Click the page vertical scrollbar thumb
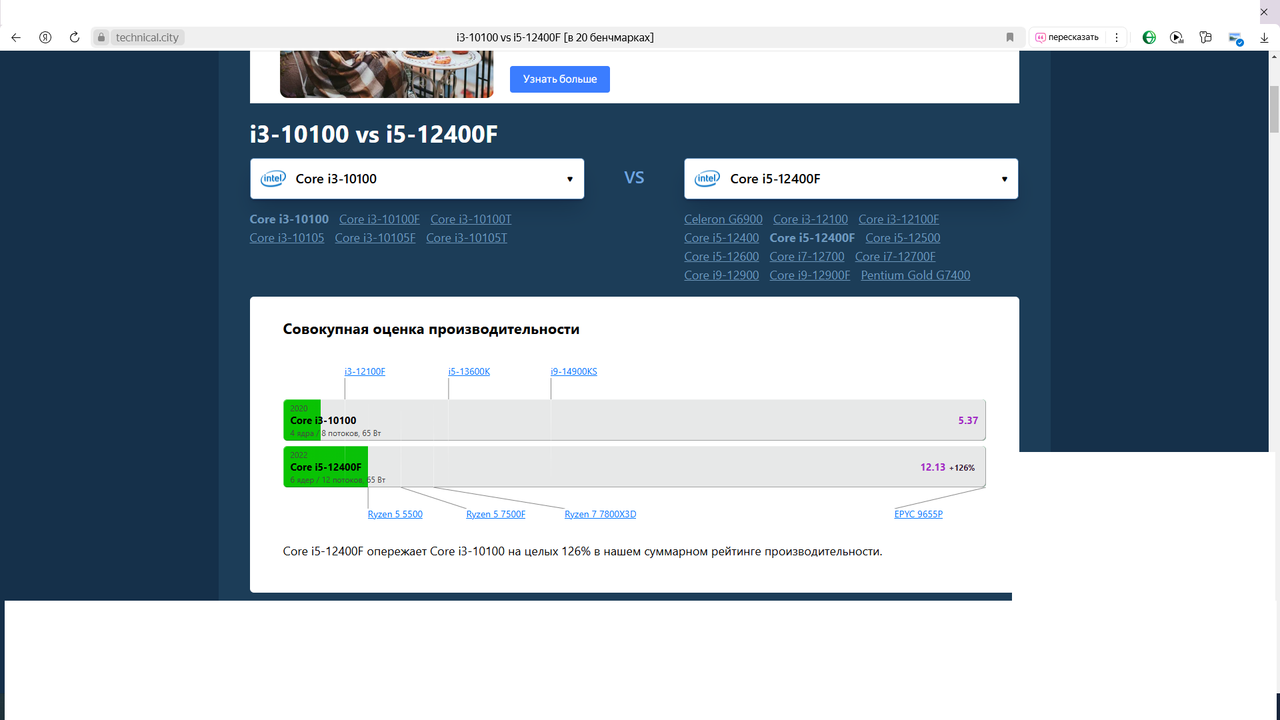The width and height of the screenshot is (1280, 720). (x=1274, y=110)
